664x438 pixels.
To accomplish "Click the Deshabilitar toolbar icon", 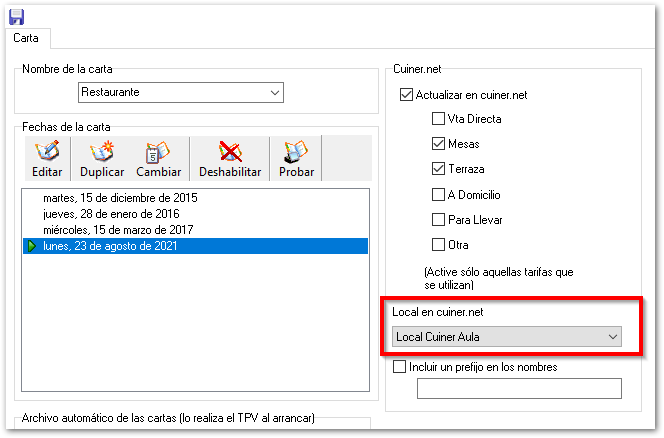I will [230, 159].
